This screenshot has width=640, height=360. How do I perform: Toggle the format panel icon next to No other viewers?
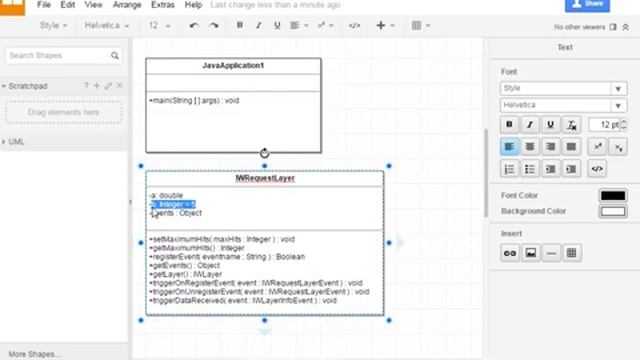click(613, 27)
